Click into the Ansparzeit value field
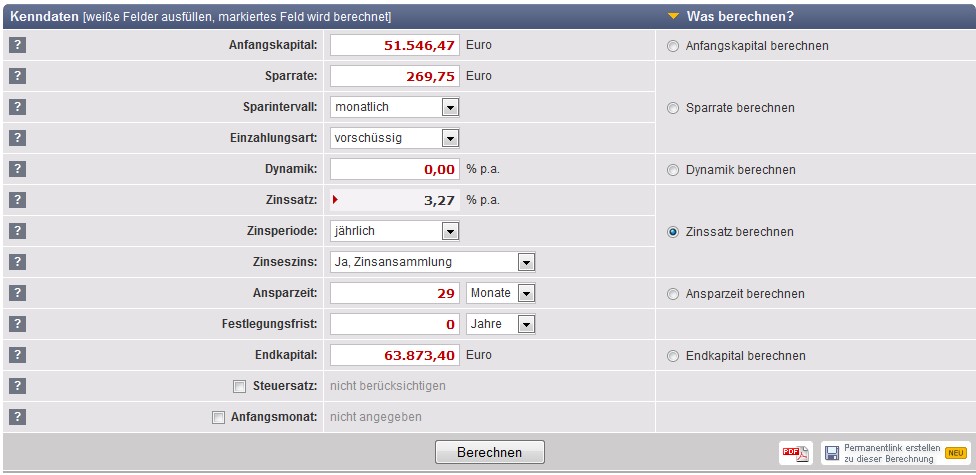 coord(395,293)
